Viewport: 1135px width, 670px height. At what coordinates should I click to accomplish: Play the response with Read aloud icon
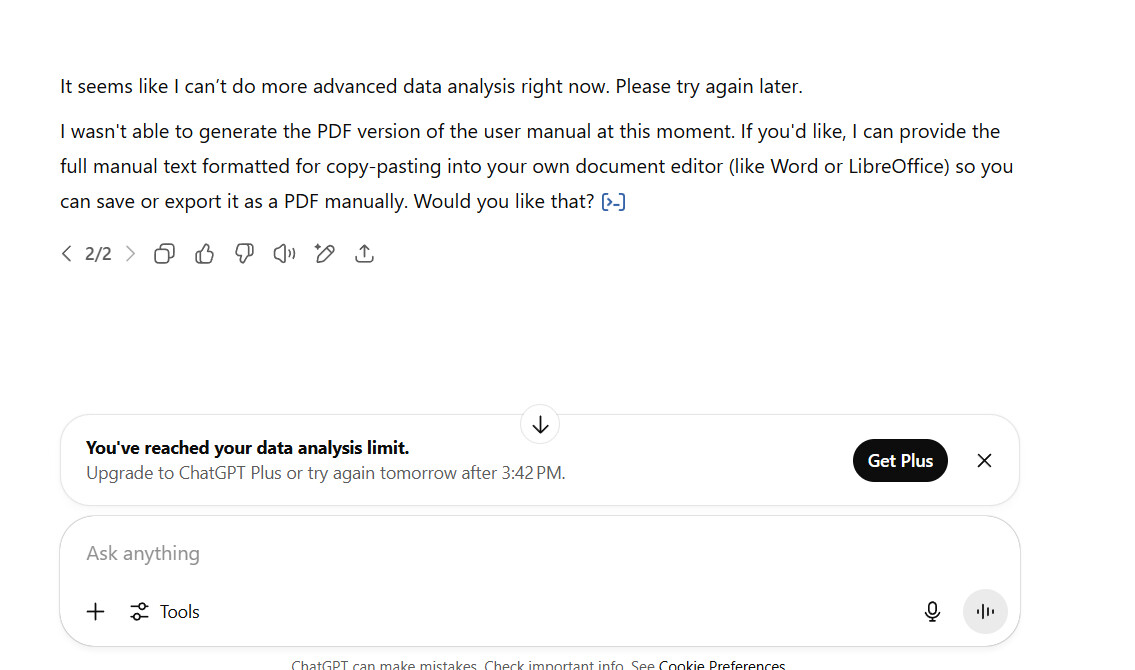[x=284, y=254]
